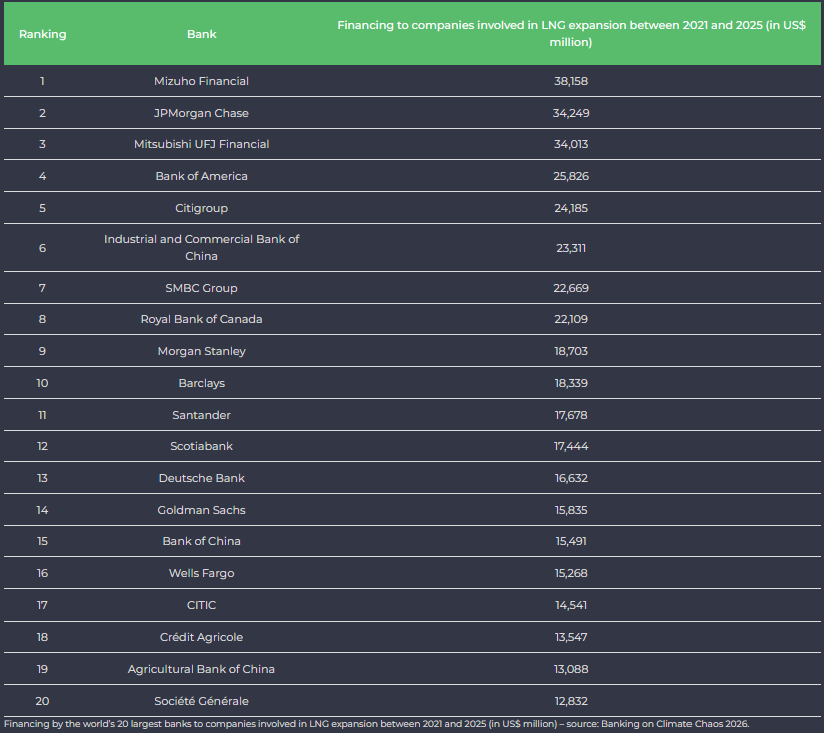Click the value 12,832
This screenshot has height=733, width=824.
(x=571, y=701)
